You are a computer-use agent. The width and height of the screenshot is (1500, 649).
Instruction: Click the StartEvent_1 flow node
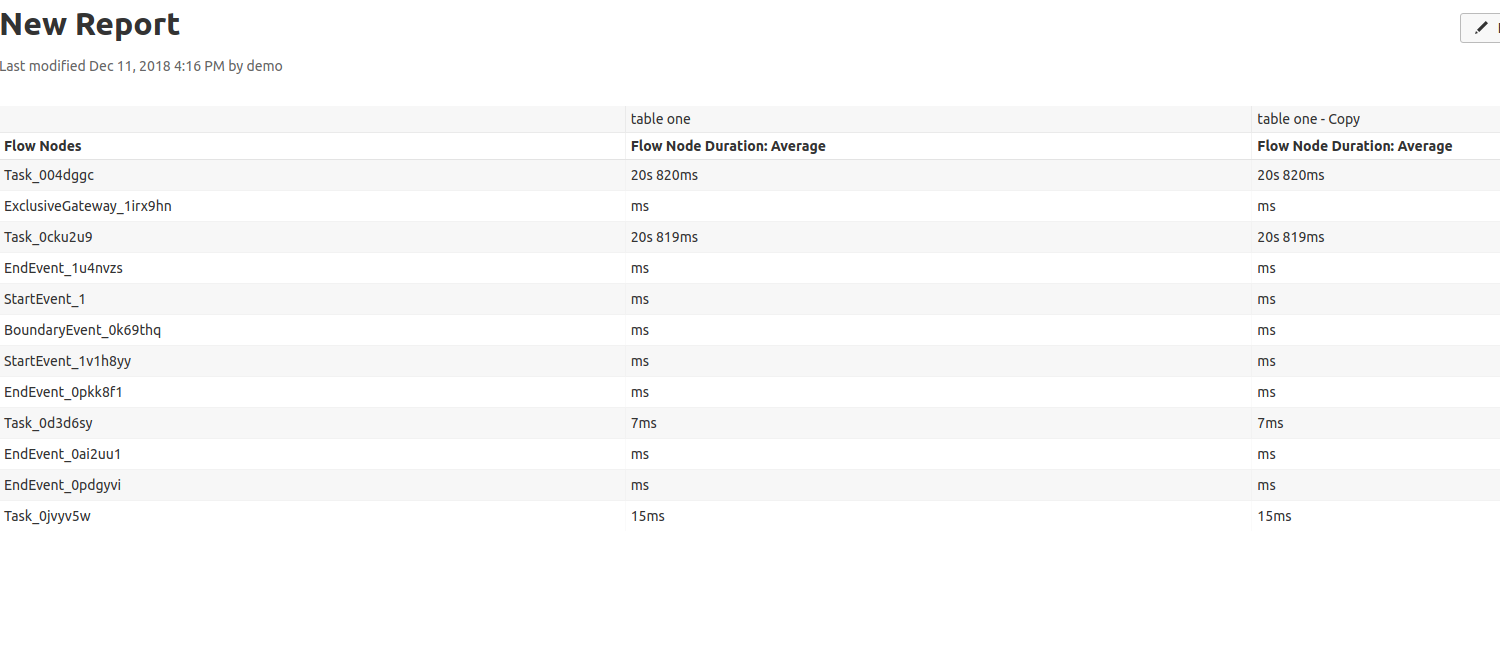[x=45, y=299]
